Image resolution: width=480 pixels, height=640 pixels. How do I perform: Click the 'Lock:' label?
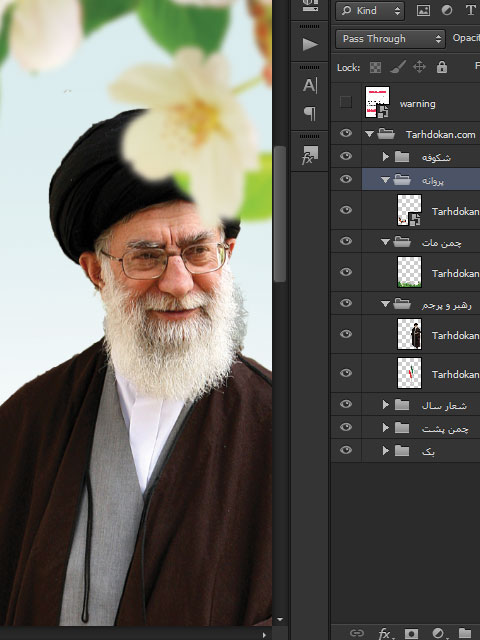click(349, 68)
